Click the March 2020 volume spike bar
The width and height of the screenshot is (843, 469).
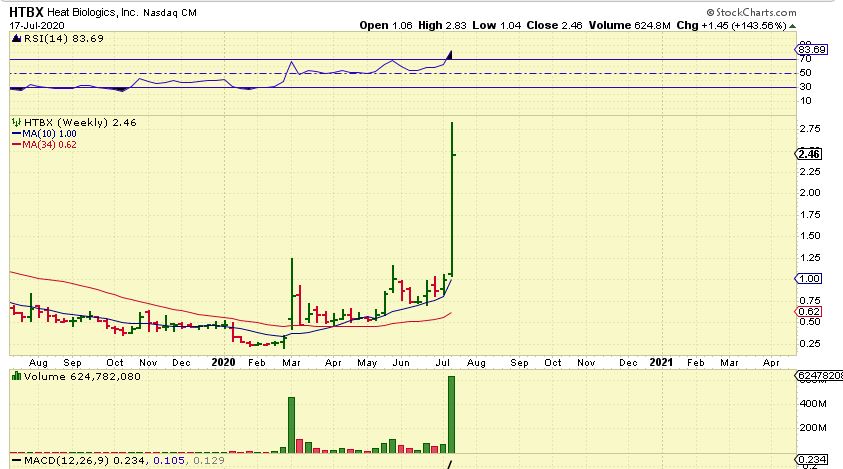tap(292, 425)
